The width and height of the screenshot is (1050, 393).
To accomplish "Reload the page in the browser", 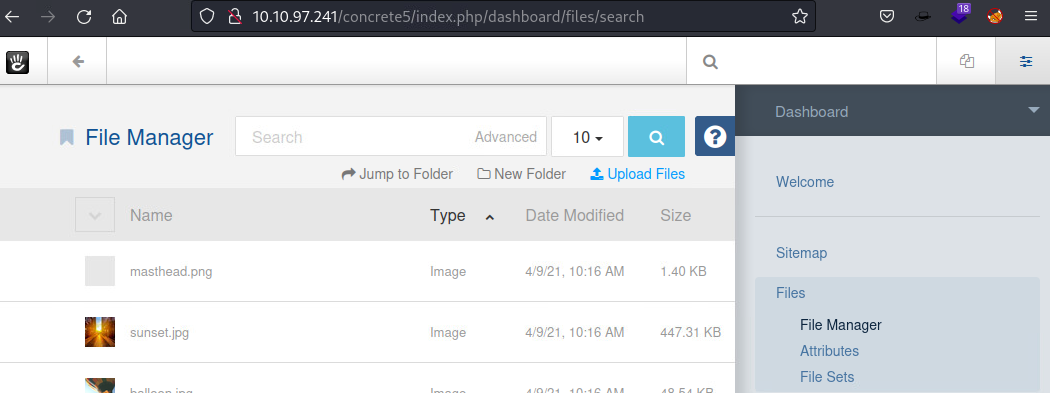I will pyautogui.click(x=84, y=17).
